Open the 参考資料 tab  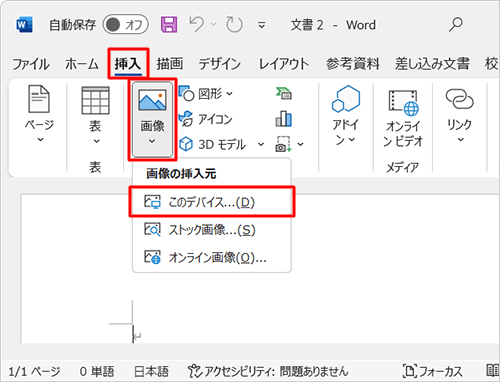tap(353, 64)
